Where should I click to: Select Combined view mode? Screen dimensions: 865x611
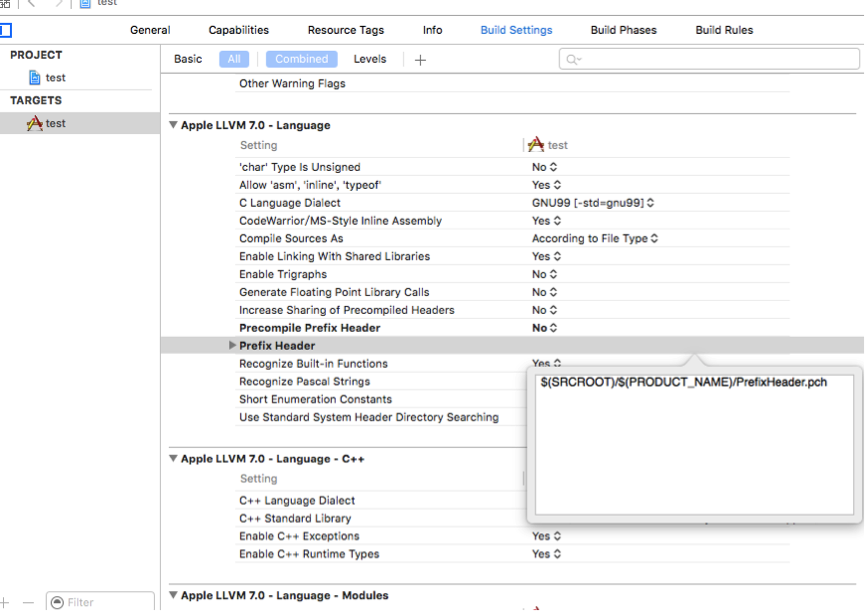[x=301, y=59]
